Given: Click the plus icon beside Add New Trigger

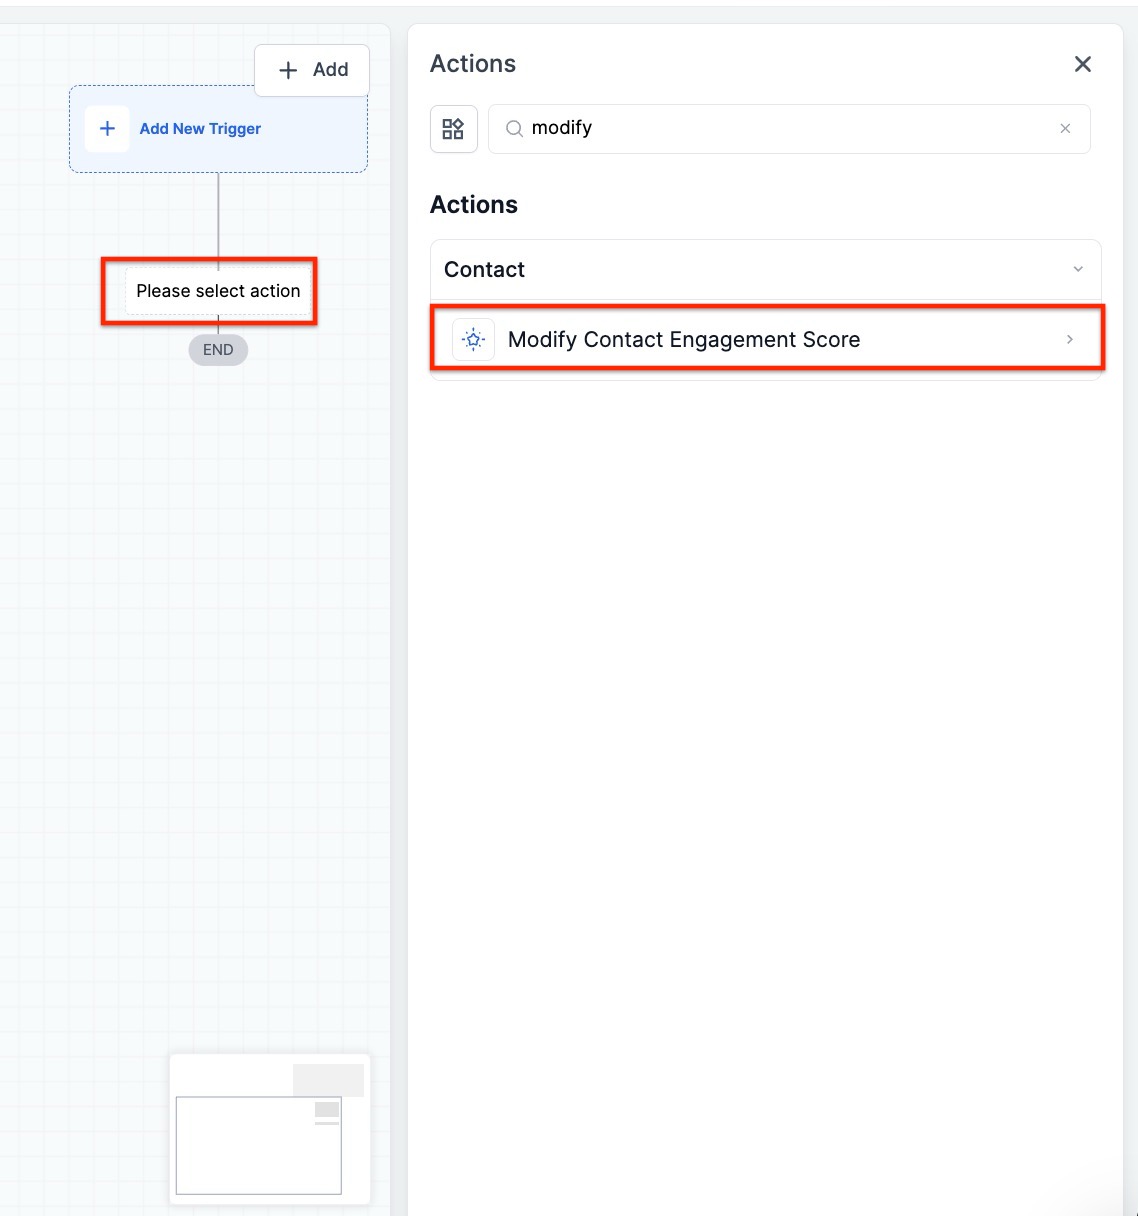Looking at the screenshot, I should coord(107,129).
